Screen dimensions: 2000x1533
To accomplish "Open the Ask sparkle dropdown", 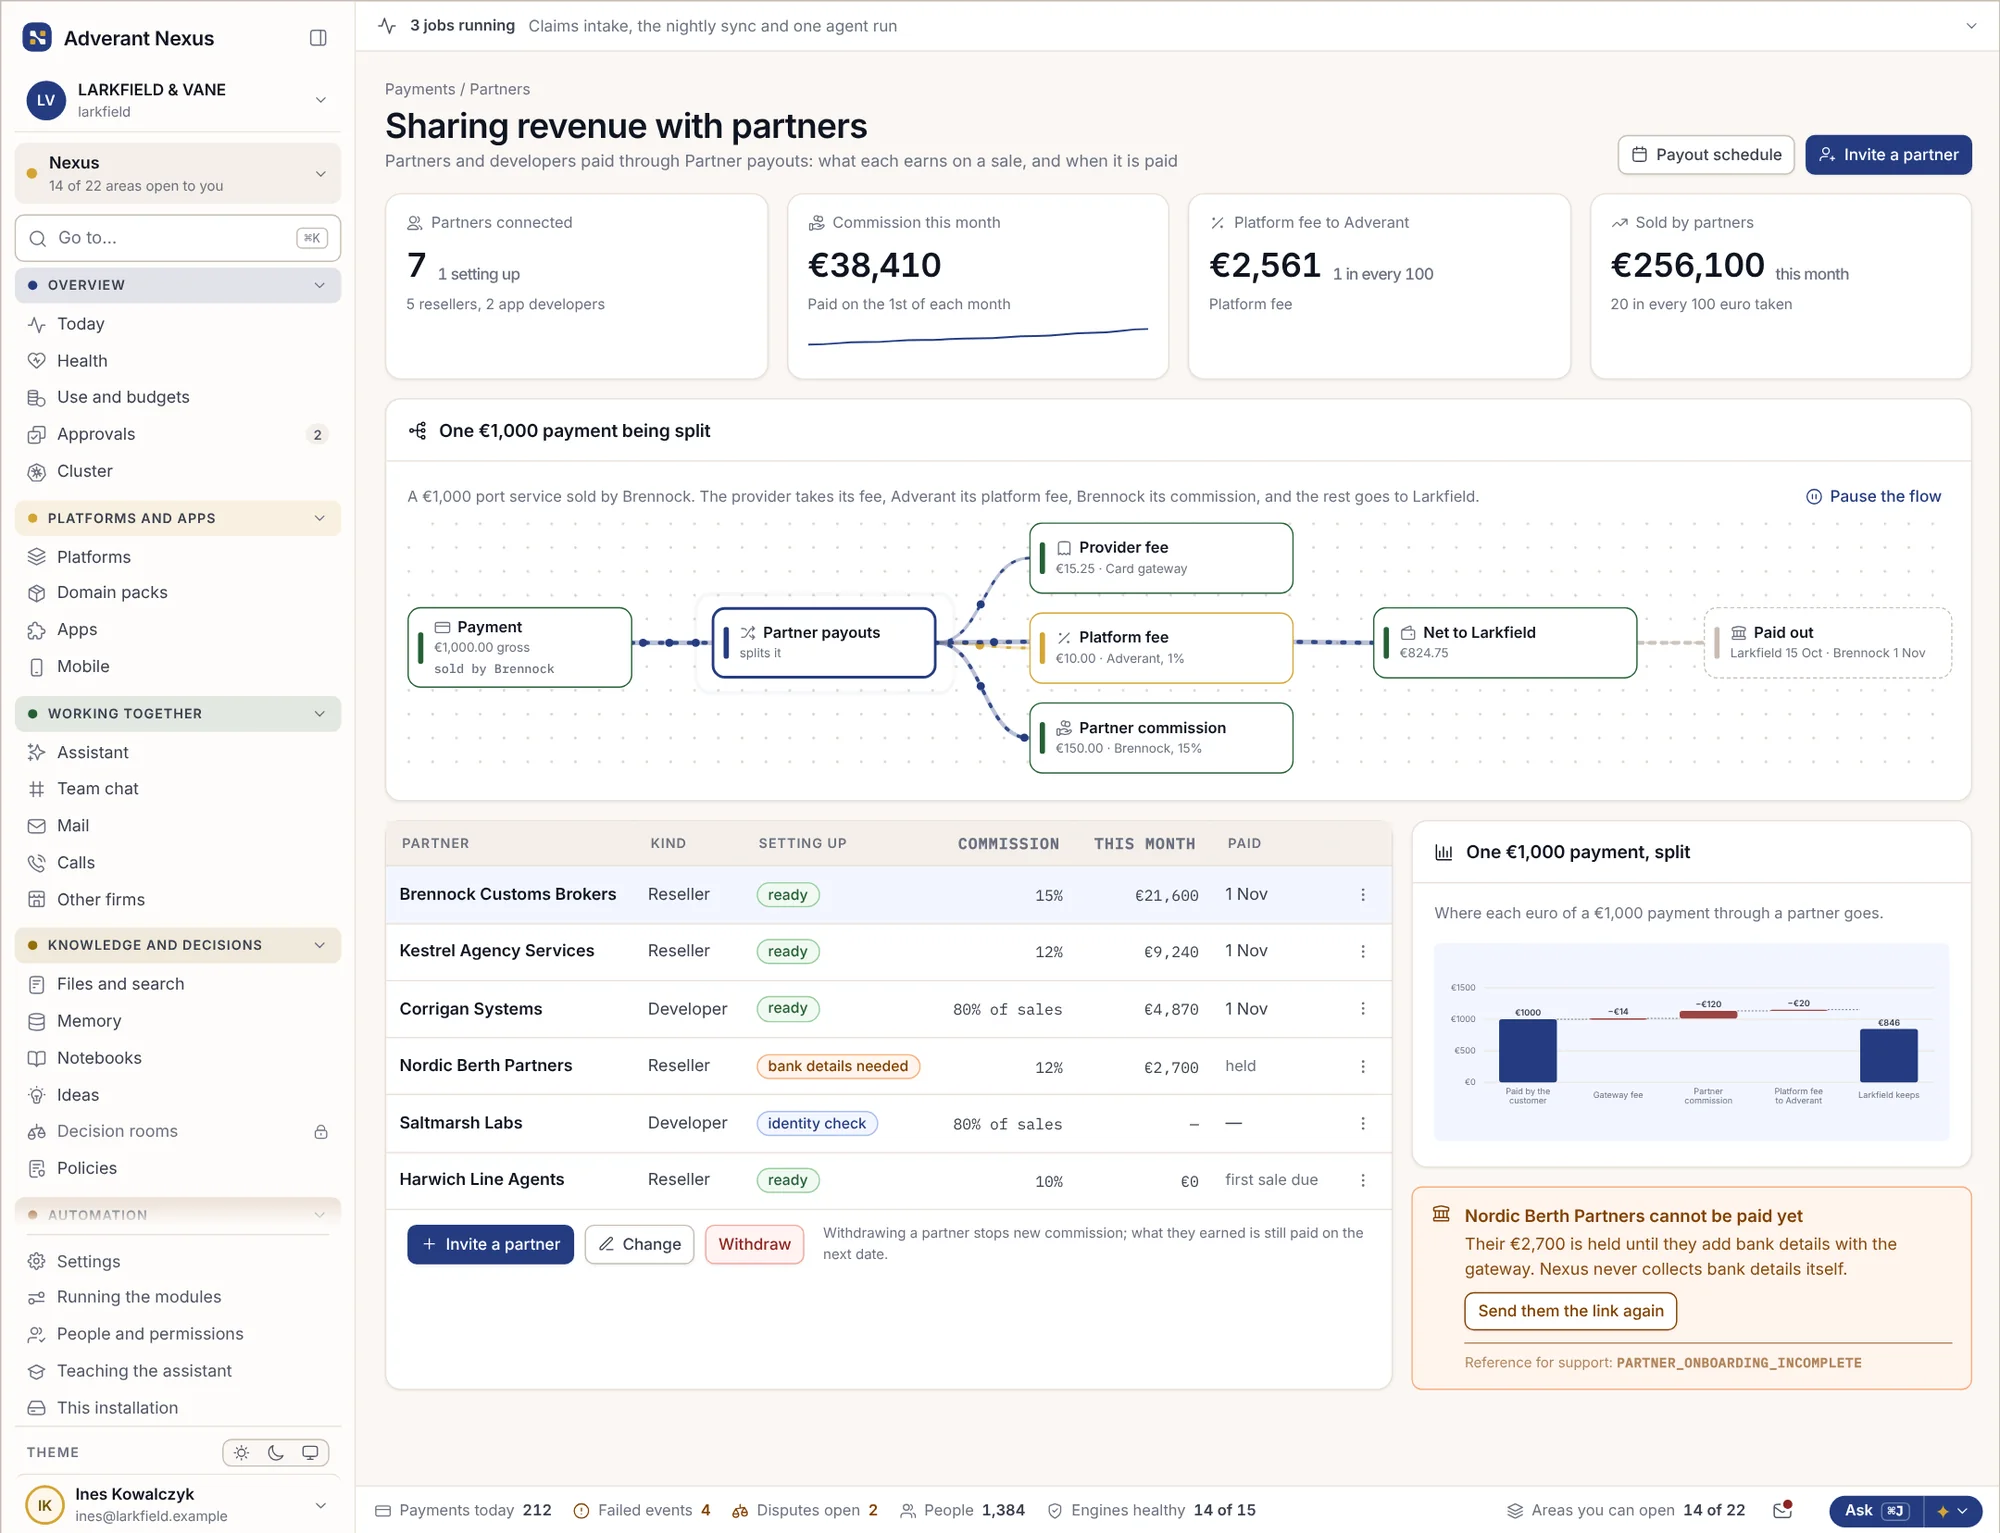I will coord(1952,1511).
